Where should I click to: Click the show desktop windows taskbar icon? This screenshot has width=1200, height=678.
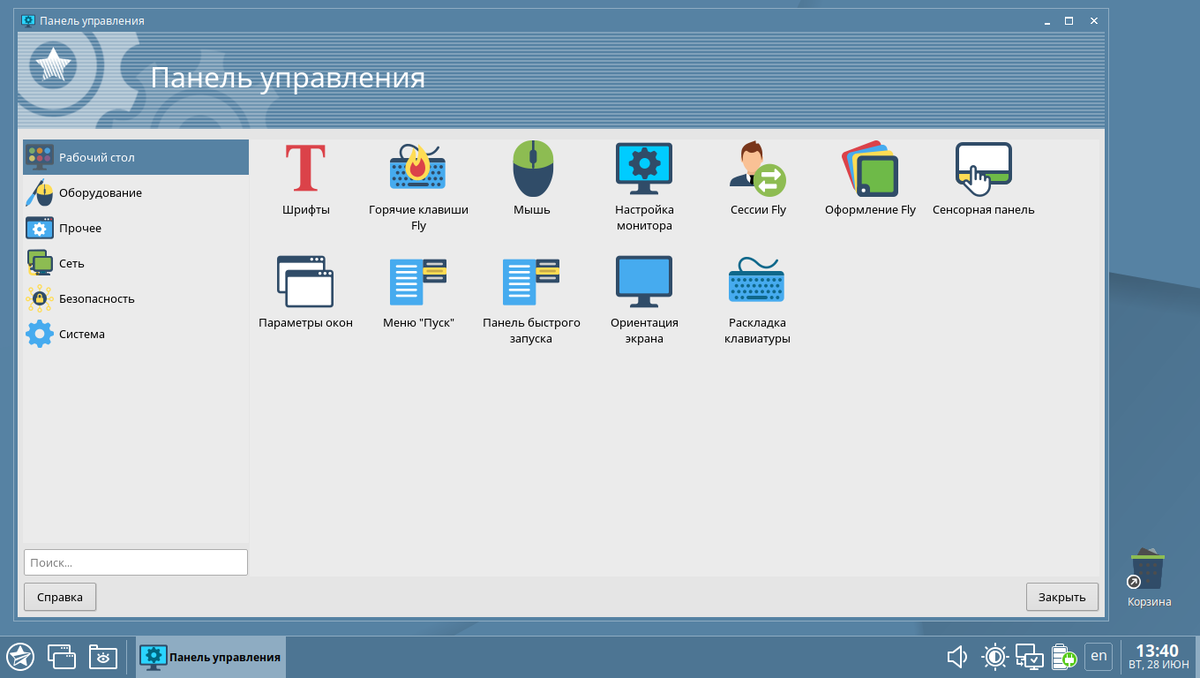pos(61,656)
